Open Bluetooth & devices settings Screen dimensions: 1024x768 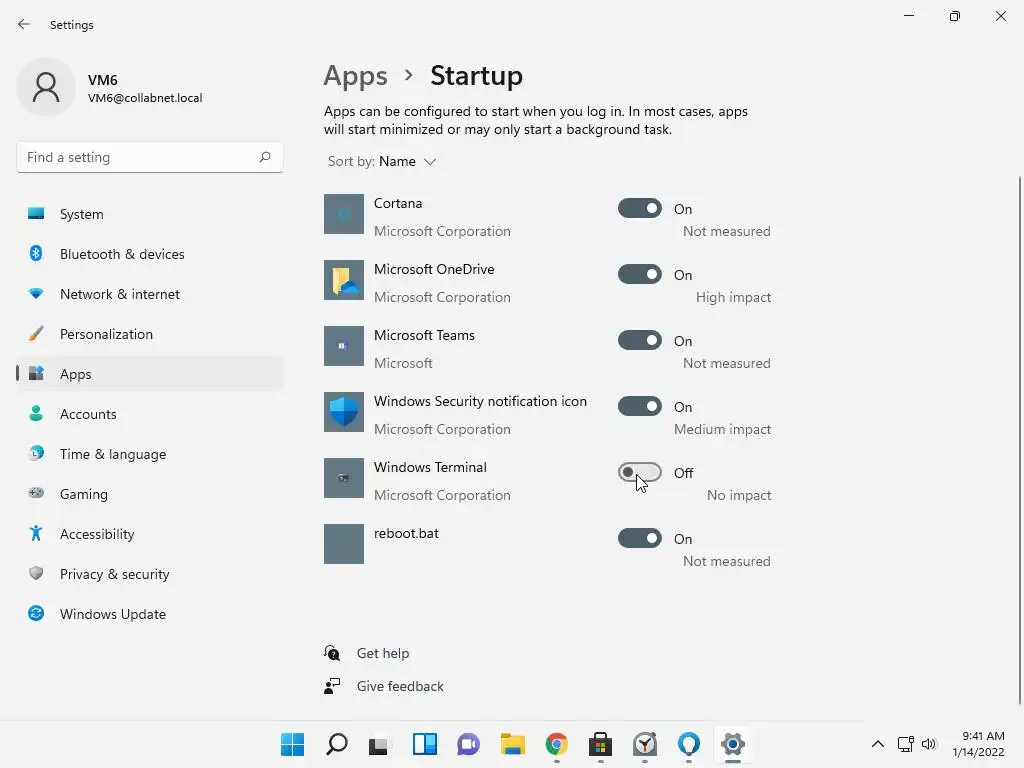click(150, 254)
